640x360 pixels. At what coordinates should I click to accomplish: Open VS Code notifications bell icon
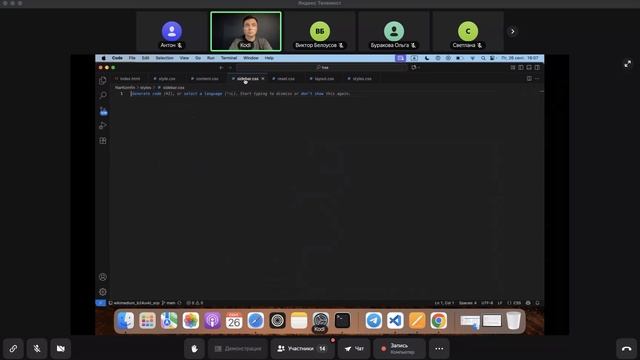[x=538, y=303]
